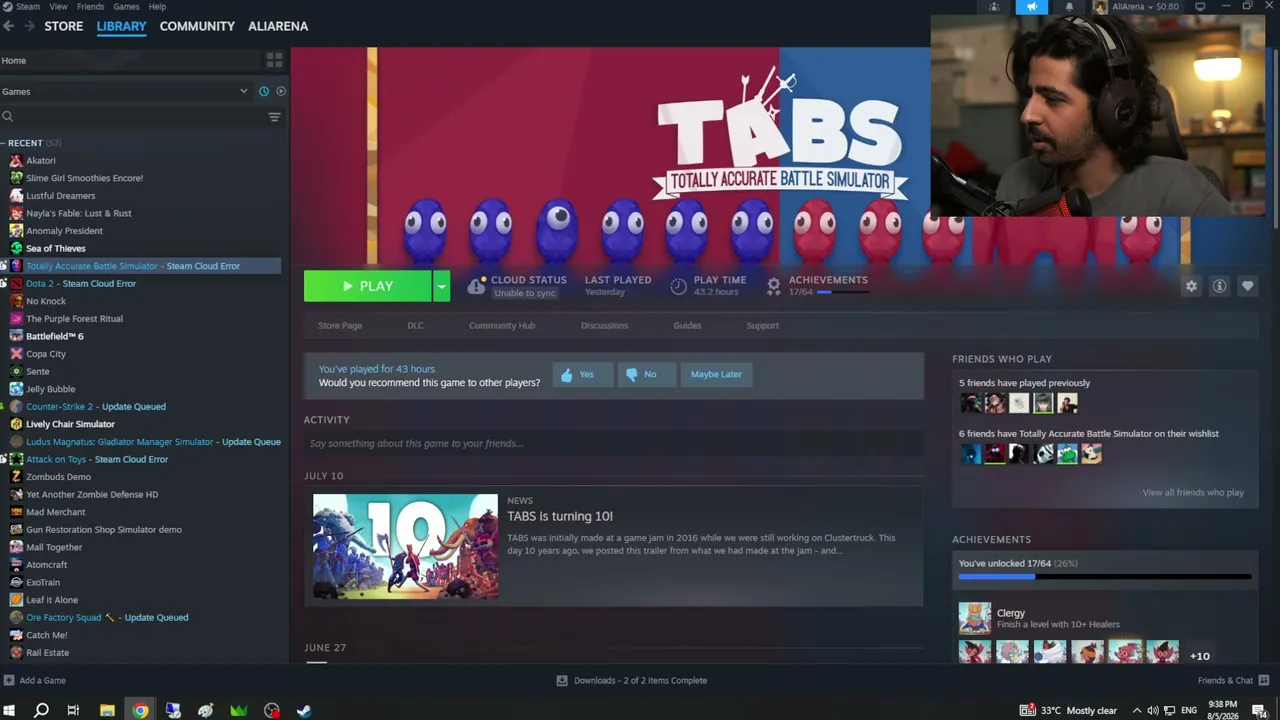Add TABS to favorites with heart icon
1280x720 pixels.
pyautogui.click(x=1247, y=286)
